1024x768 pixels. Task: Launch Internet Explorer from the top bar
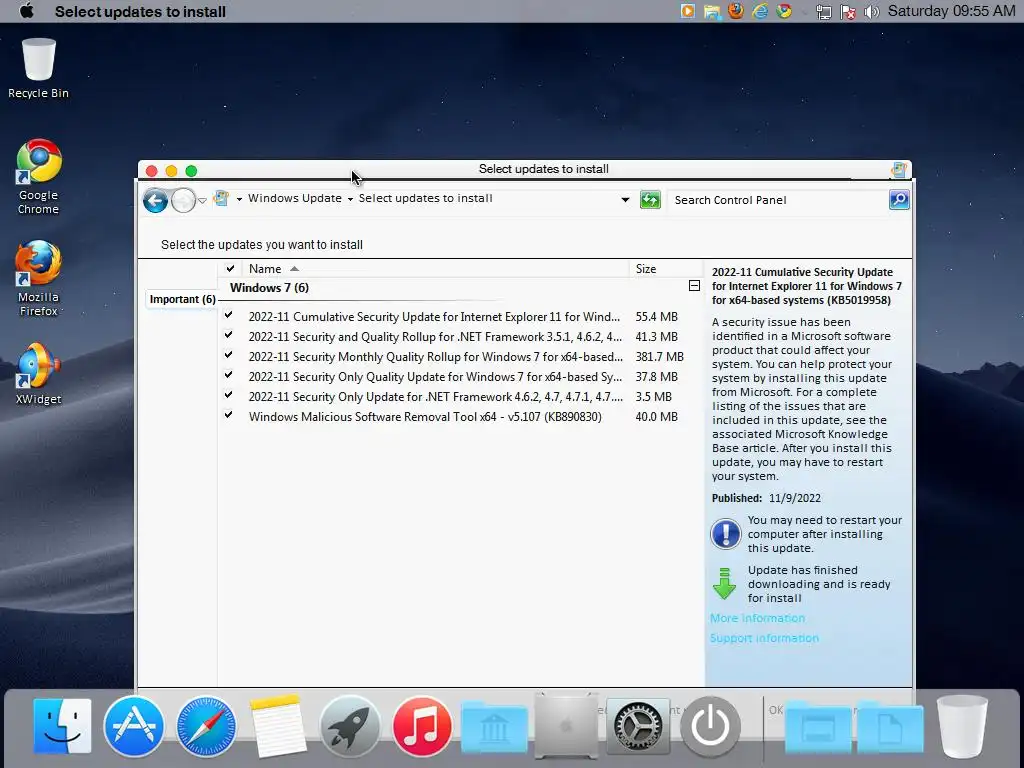pyautogui.click(x=760, y=11)
